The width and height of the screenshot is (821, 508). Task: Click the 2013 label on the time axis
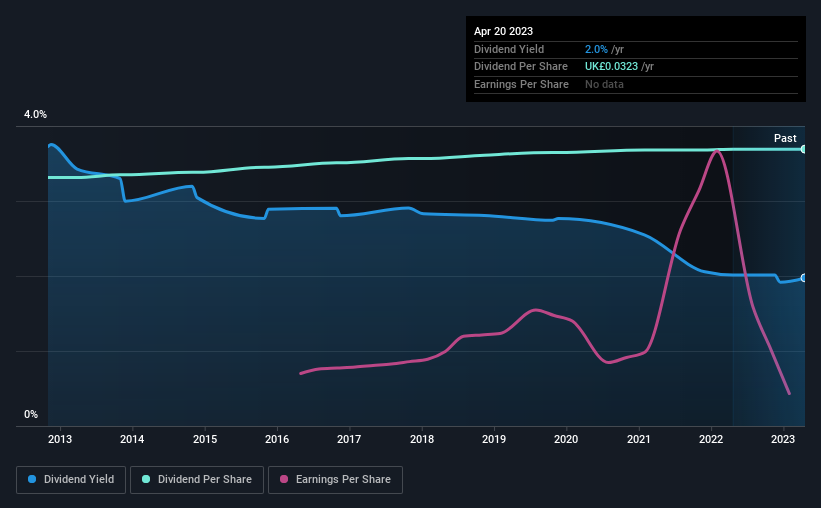pyautogui.click(x=60, y=439)
